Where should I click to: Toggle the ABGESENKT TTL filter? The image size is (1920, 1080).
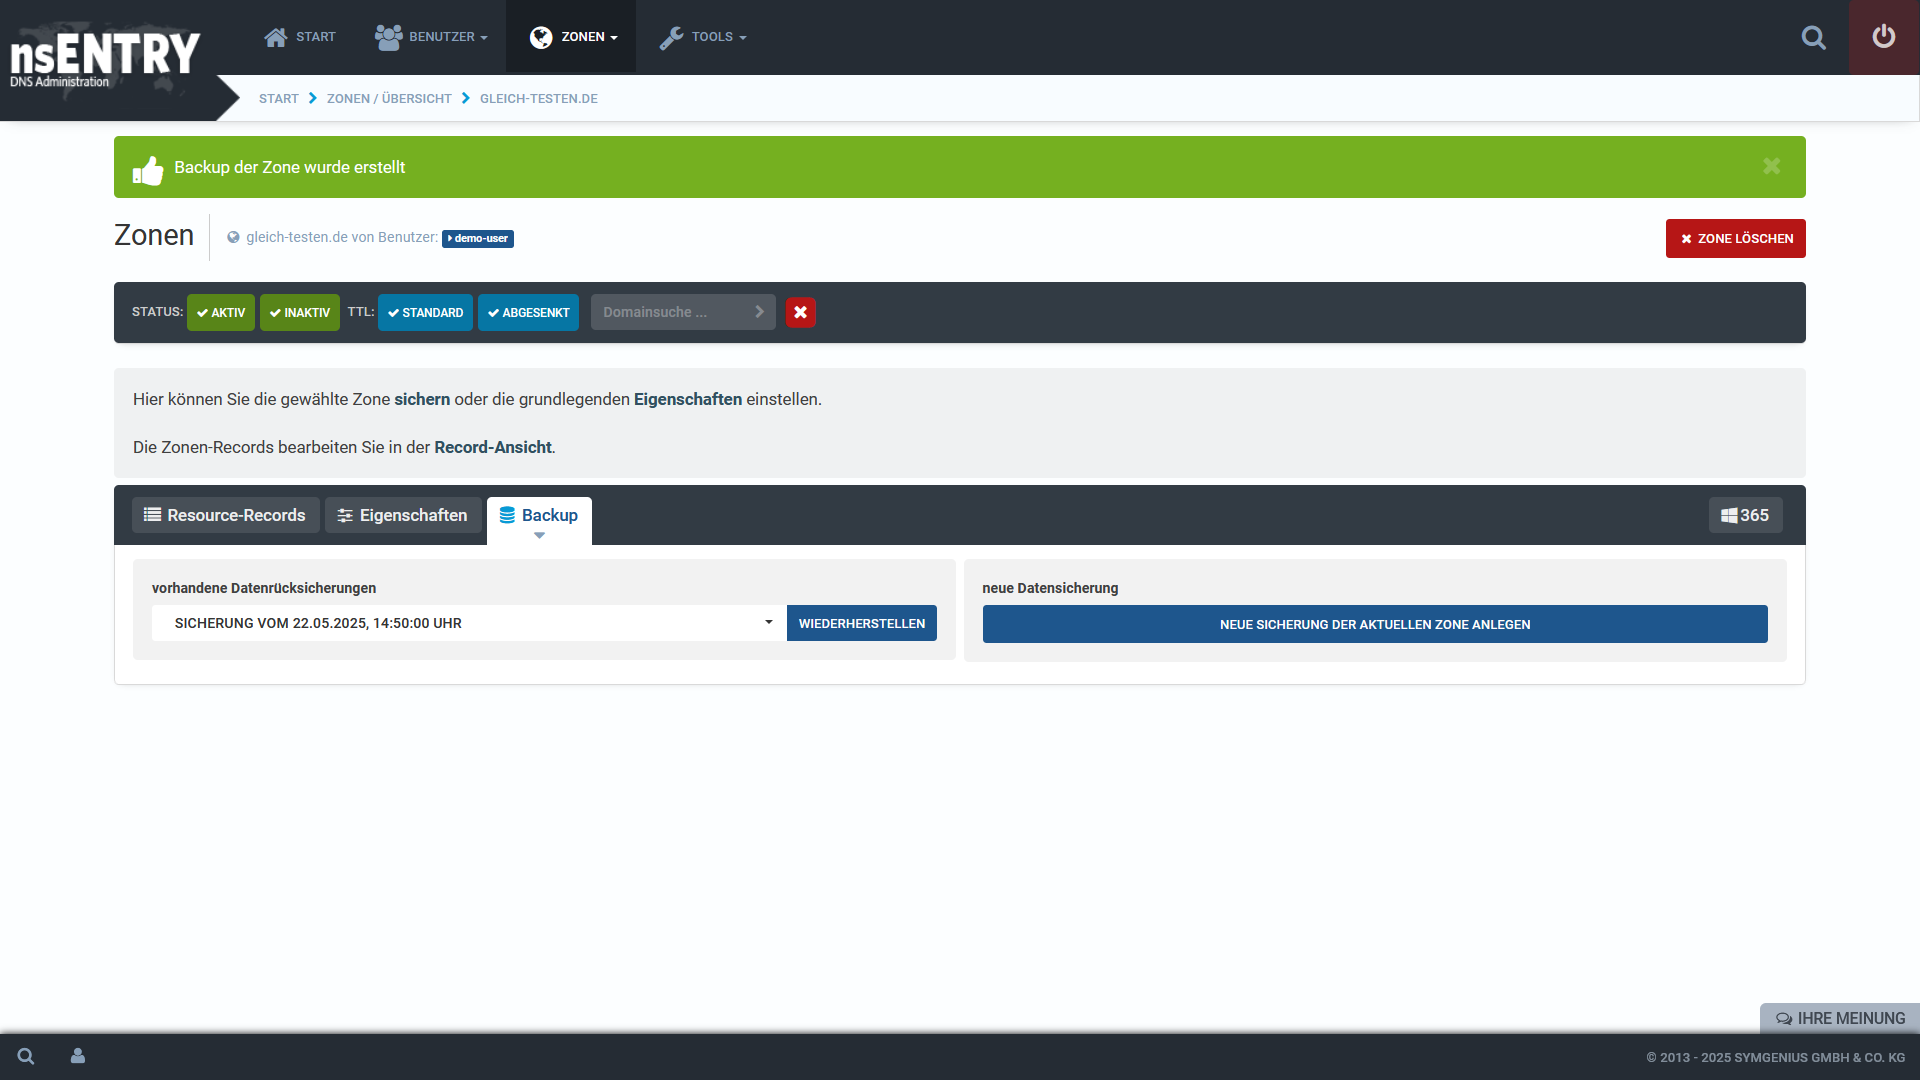click(528, 312)
